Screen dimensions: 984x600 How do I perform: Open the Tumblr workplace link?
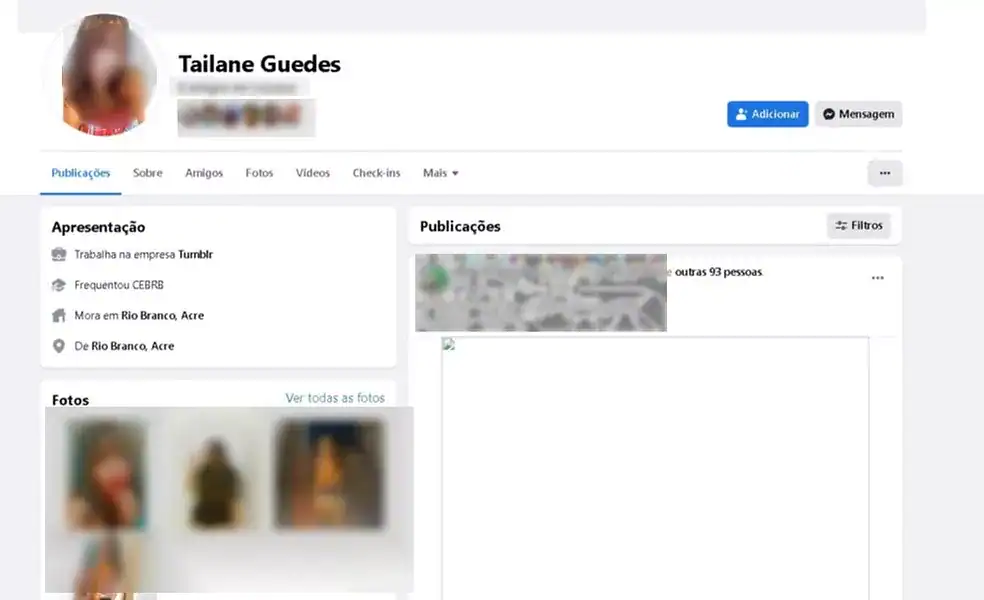(x=195, y=255)
